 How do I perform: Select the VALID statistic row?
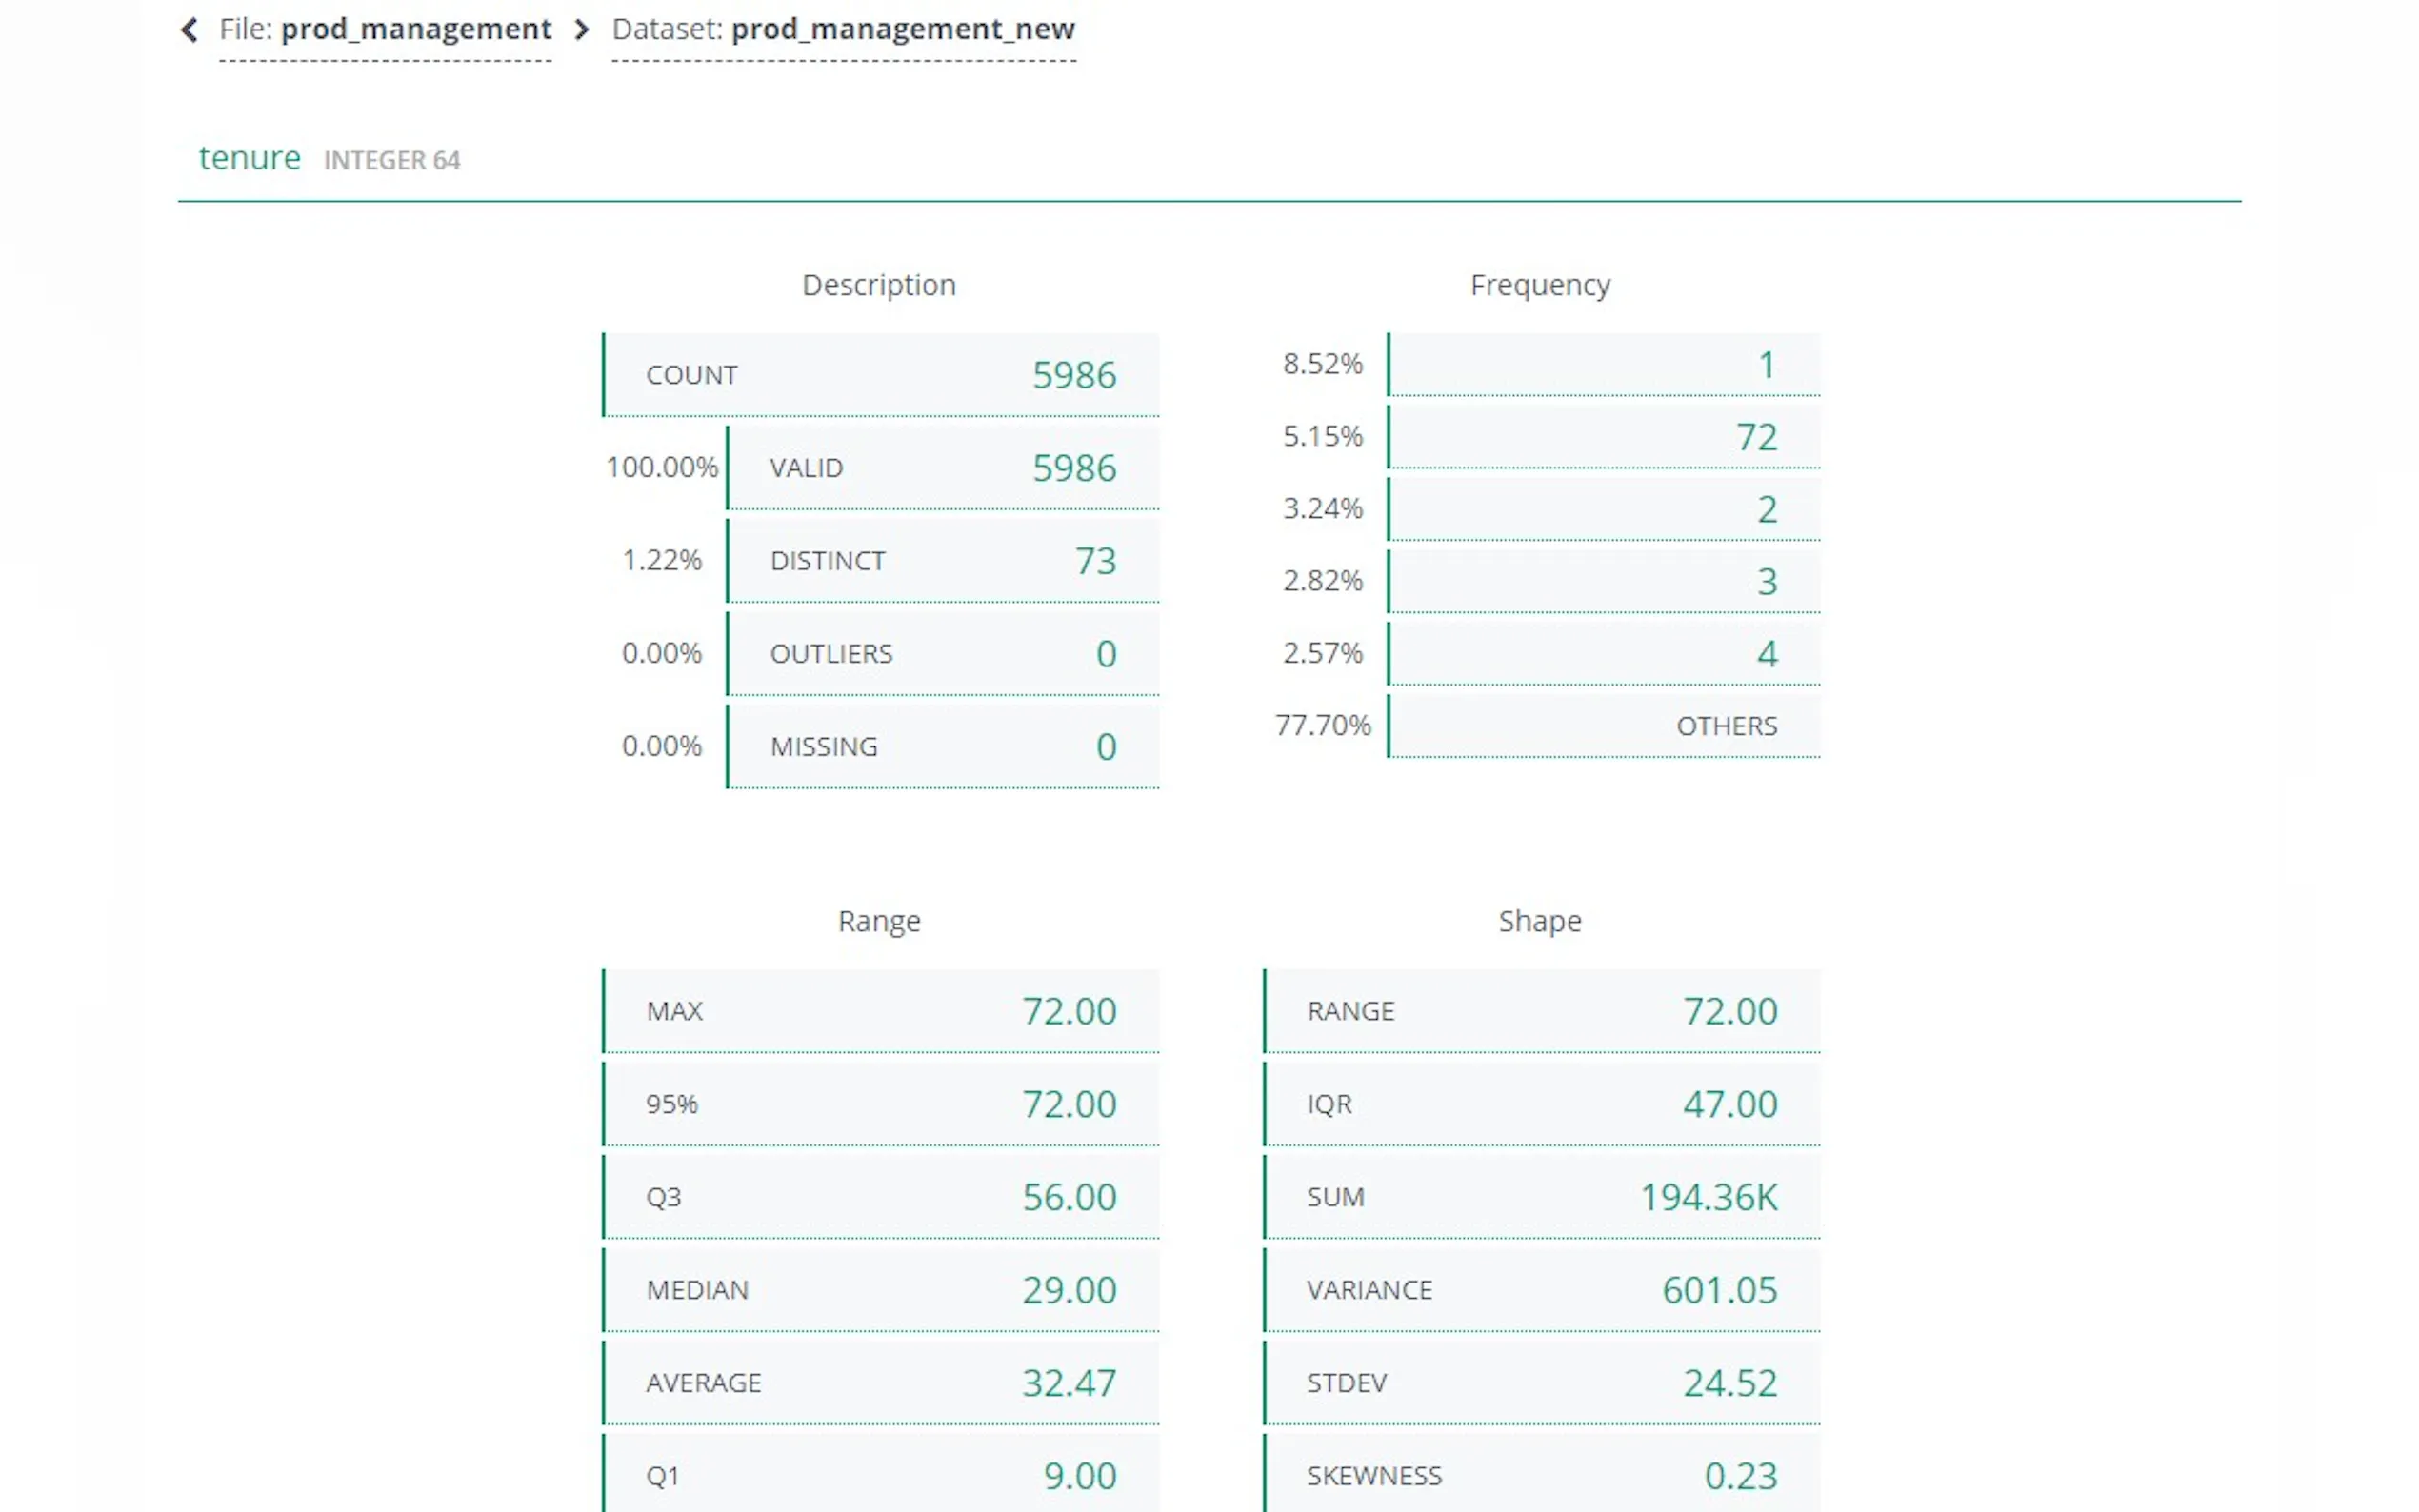click(x=942, y=468)
